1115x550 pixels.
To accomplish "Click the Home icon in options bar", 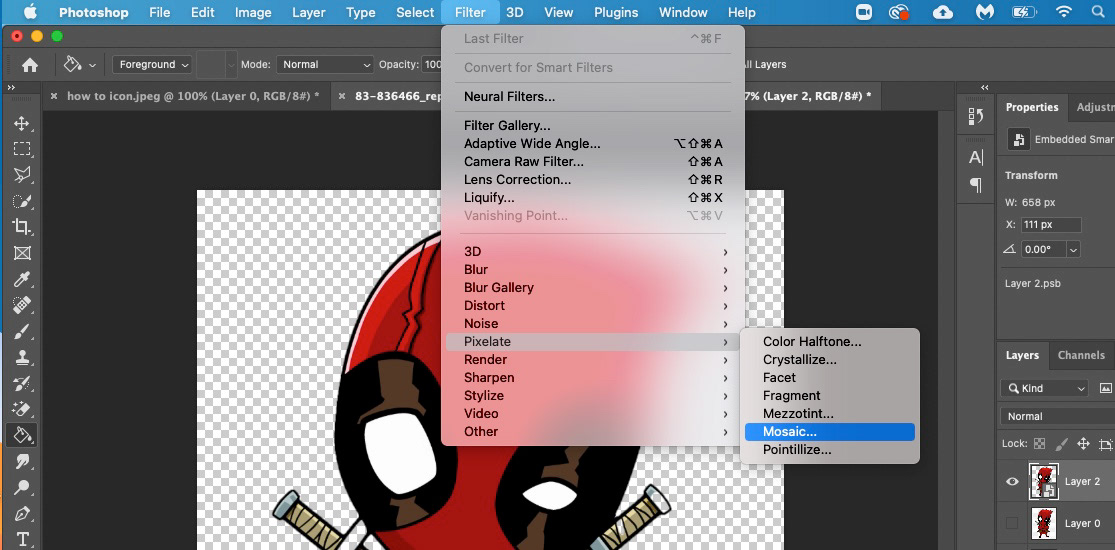I will 30,65.
